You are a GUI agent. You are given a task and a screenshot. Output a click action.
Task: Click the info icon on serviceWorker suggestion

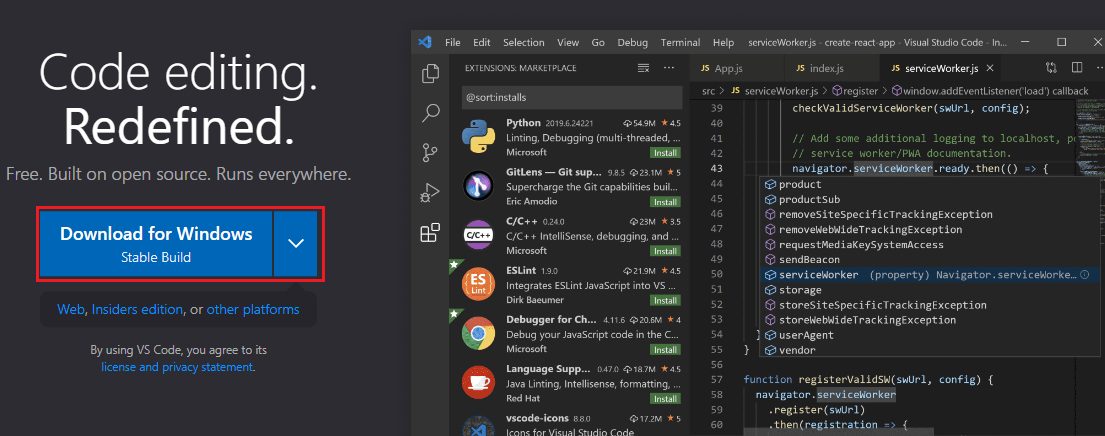(x=1085, y=275)
